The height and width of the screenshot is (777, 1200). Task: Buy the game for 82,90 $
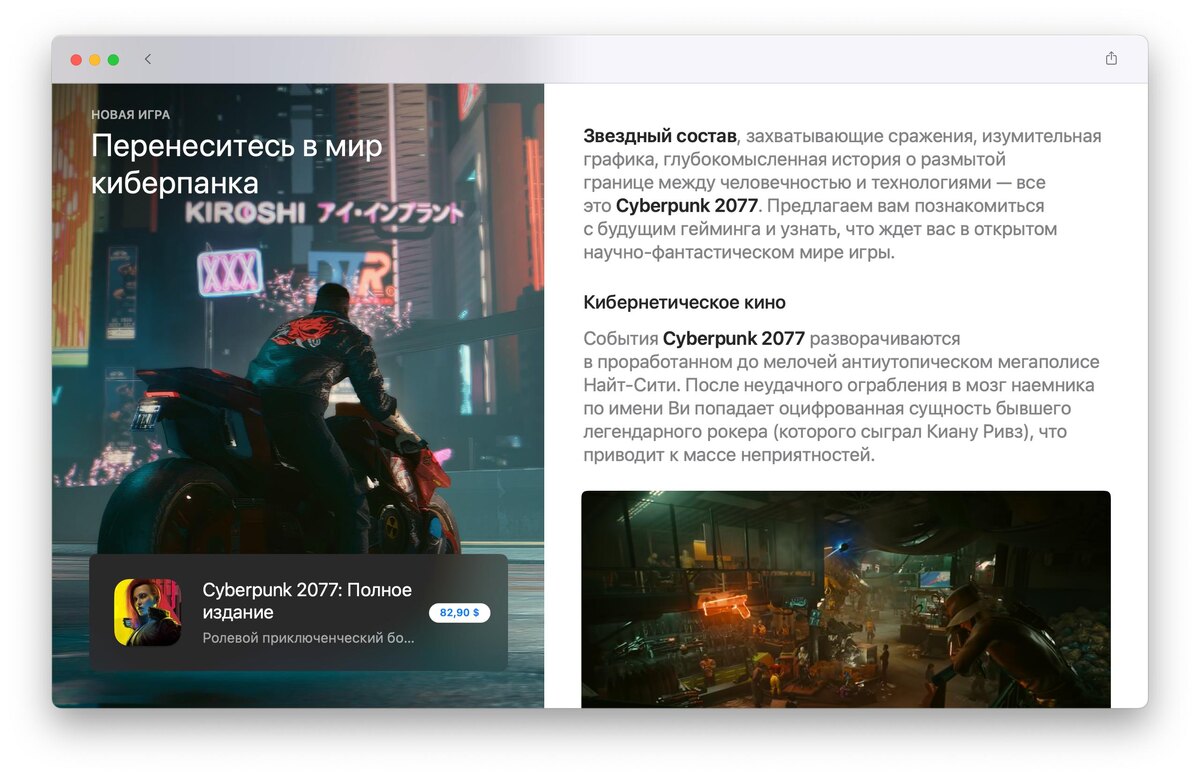tap(460, 613)
